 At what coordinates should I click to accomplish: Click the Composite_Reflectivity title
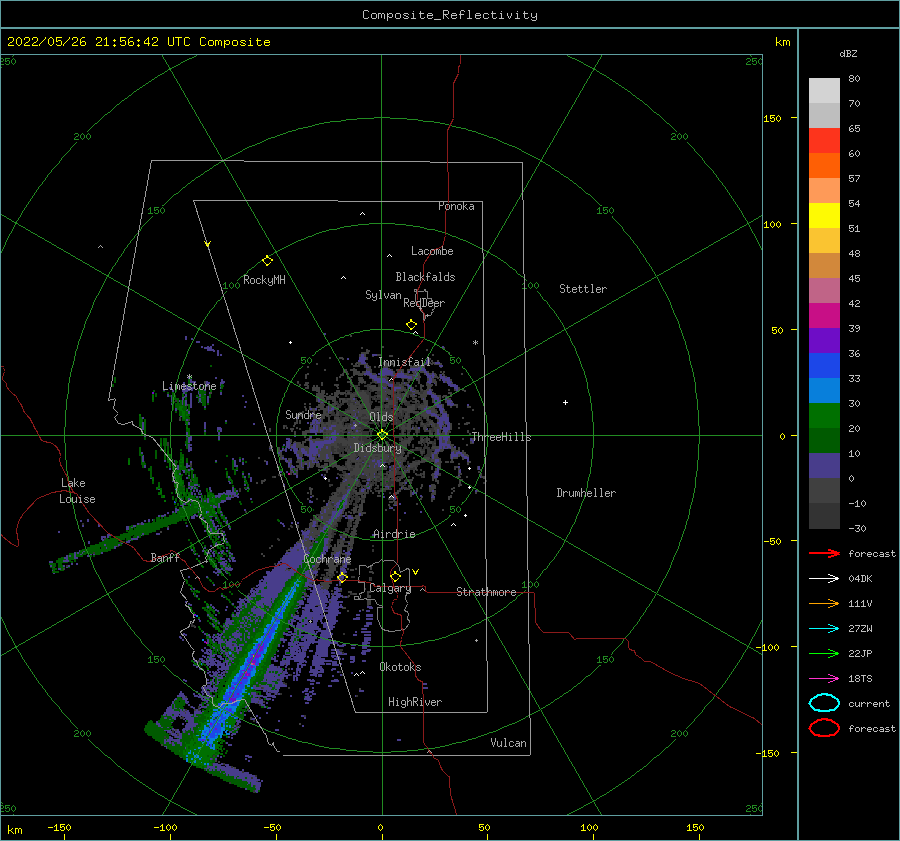[x=450, y=15]
